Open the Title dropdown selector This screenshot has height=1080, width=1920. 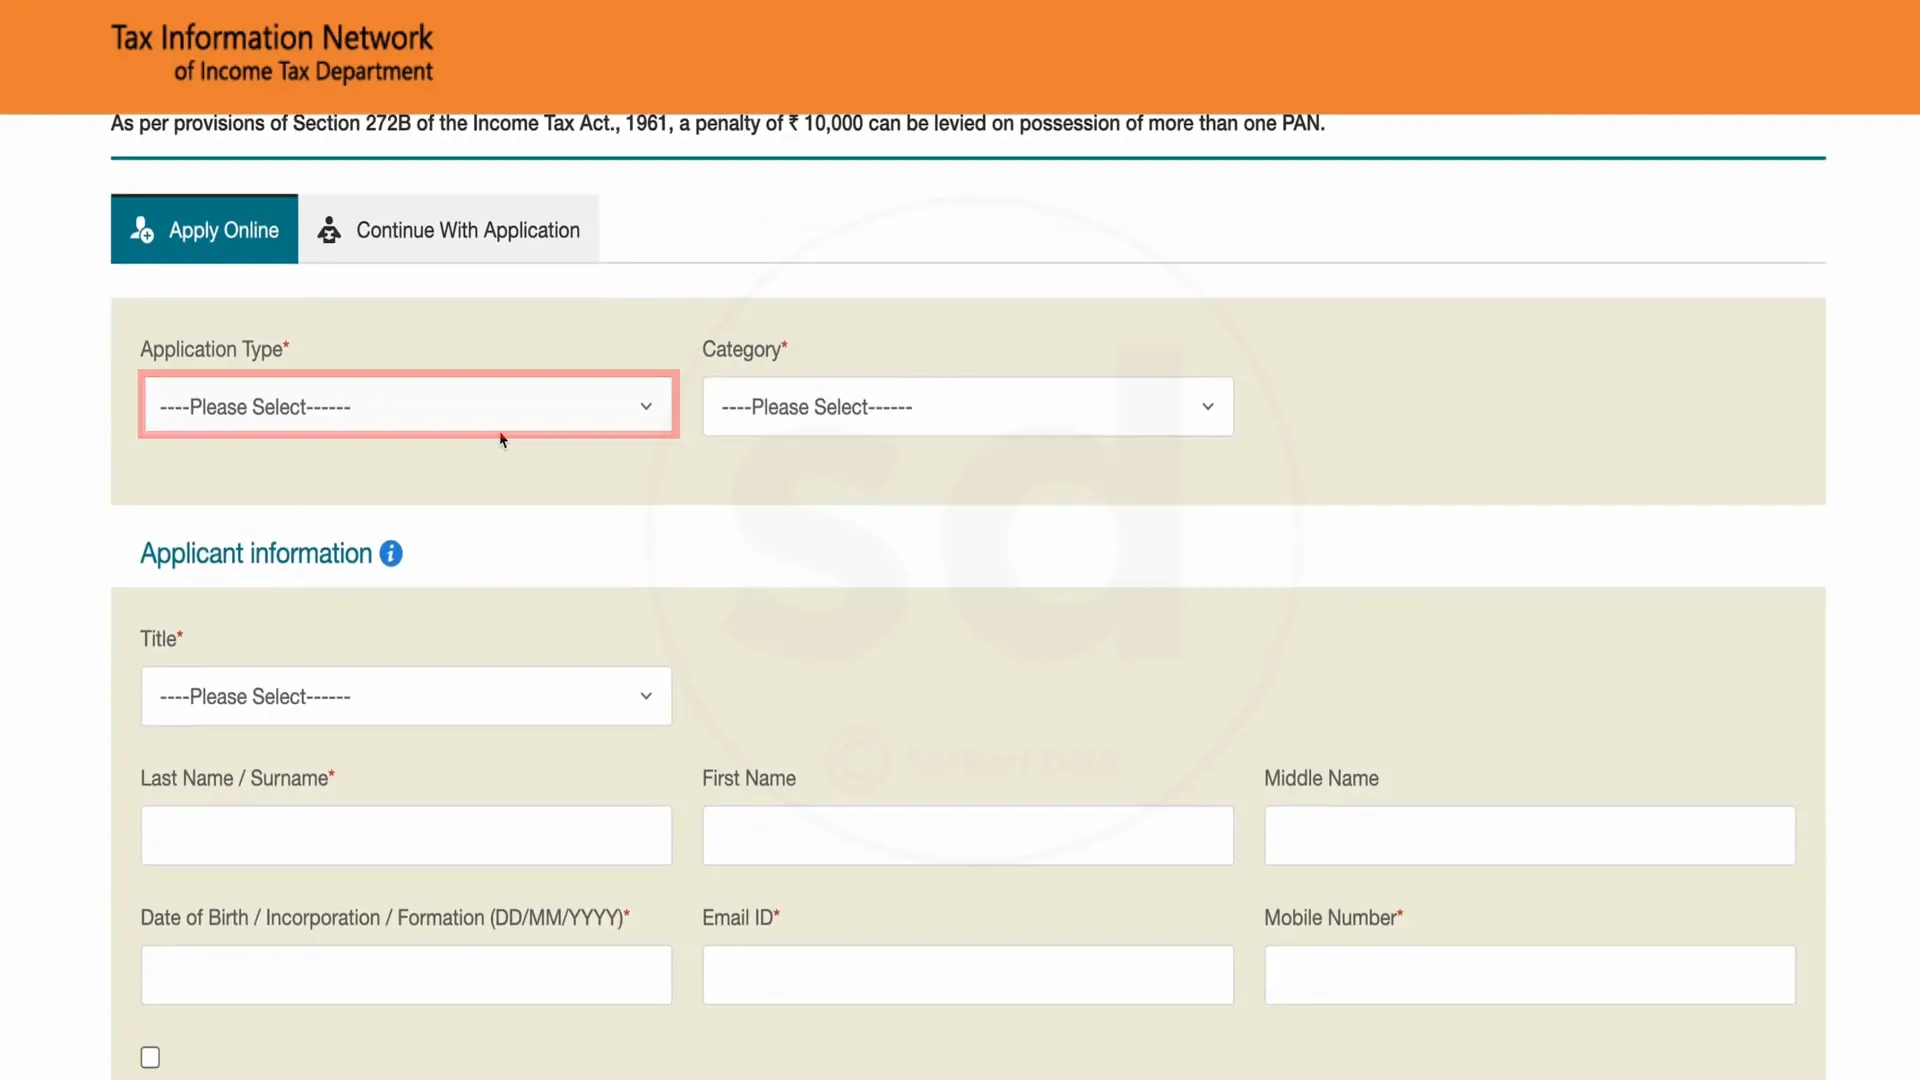[406, 695]
